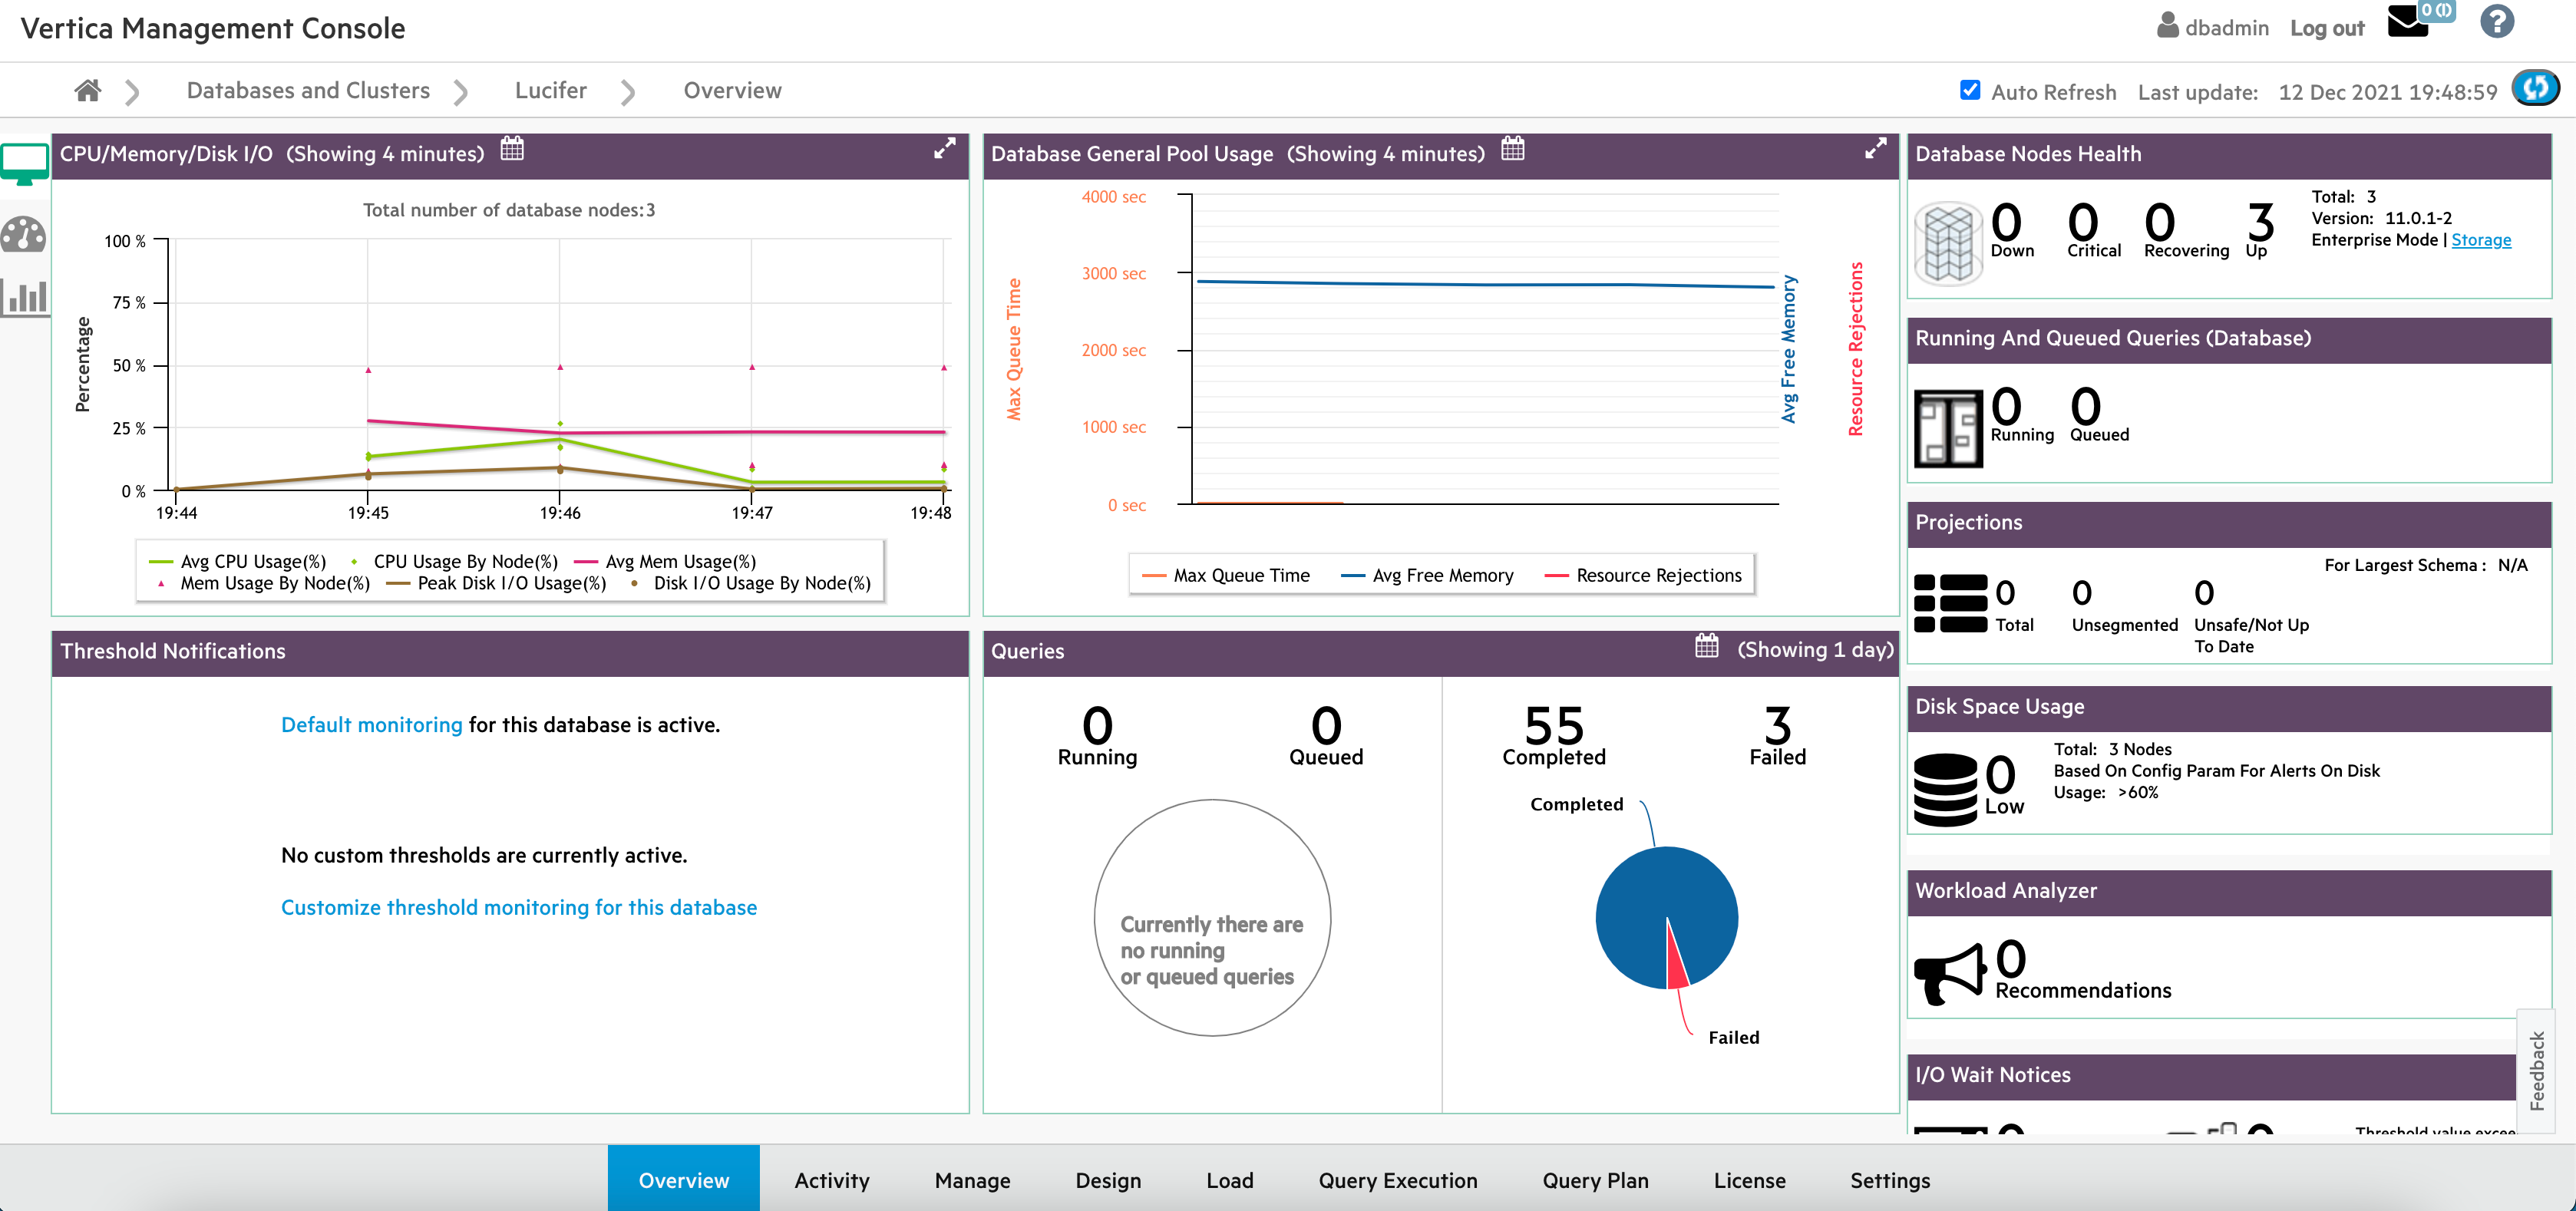This screenshot has width=2576, height=1211.
Task: Expand the CPU/Memory/Disk I/O chart
Action: (944, 149)
